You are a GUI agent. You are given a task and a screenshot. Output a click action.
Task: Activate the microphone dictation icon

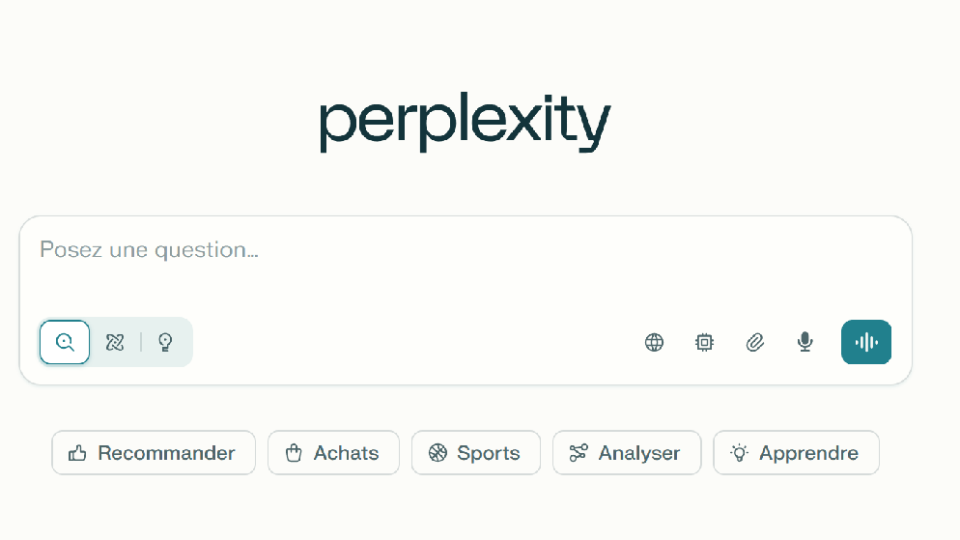coord(805,342)
